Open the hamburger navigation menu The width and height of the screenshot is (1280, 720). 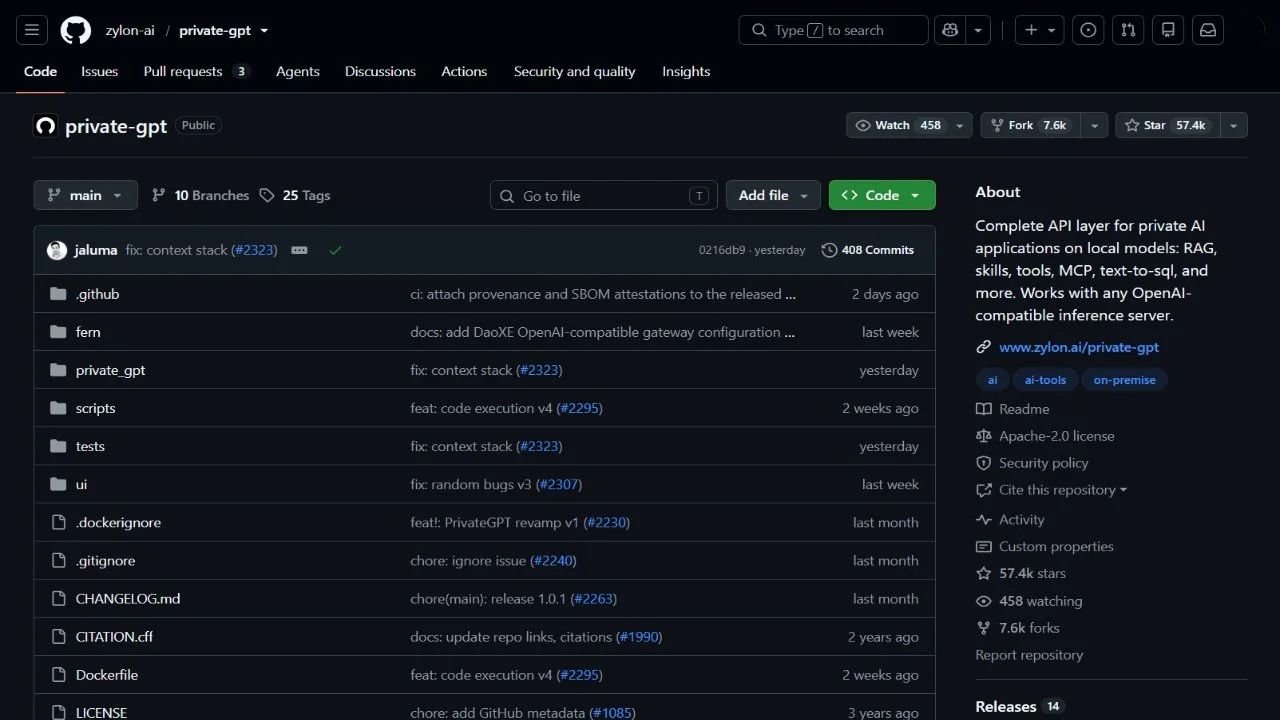[x=31, y=30]
